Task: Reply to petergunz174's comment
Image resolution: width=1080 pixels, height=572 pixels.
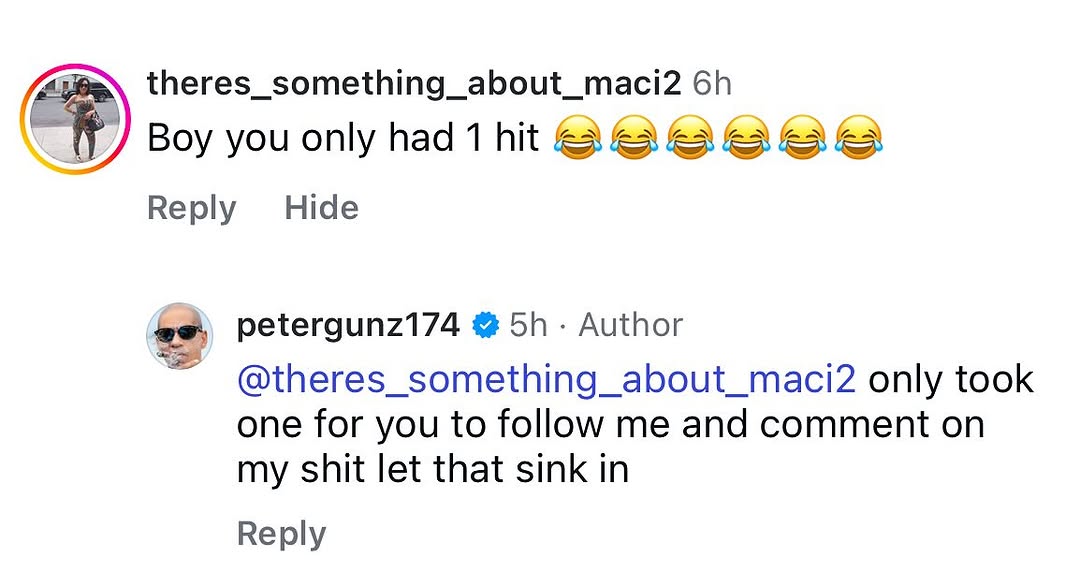Action: click(x=281, y=534)
